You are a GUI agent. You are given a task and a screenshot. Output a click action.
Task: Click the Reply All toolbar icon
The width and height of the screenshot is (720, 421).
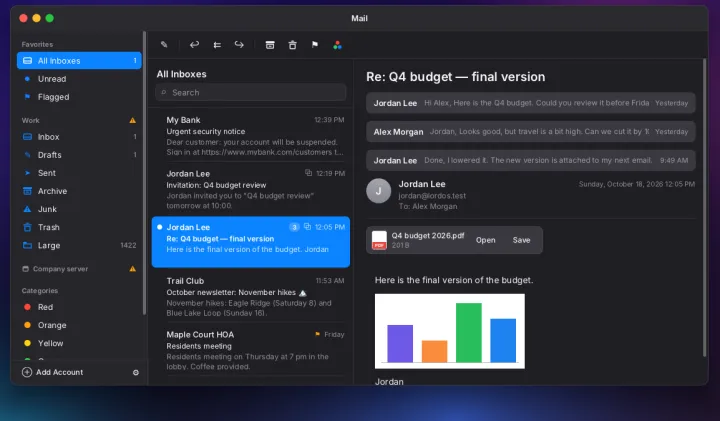pyautogui.click(x=217, y=45)
